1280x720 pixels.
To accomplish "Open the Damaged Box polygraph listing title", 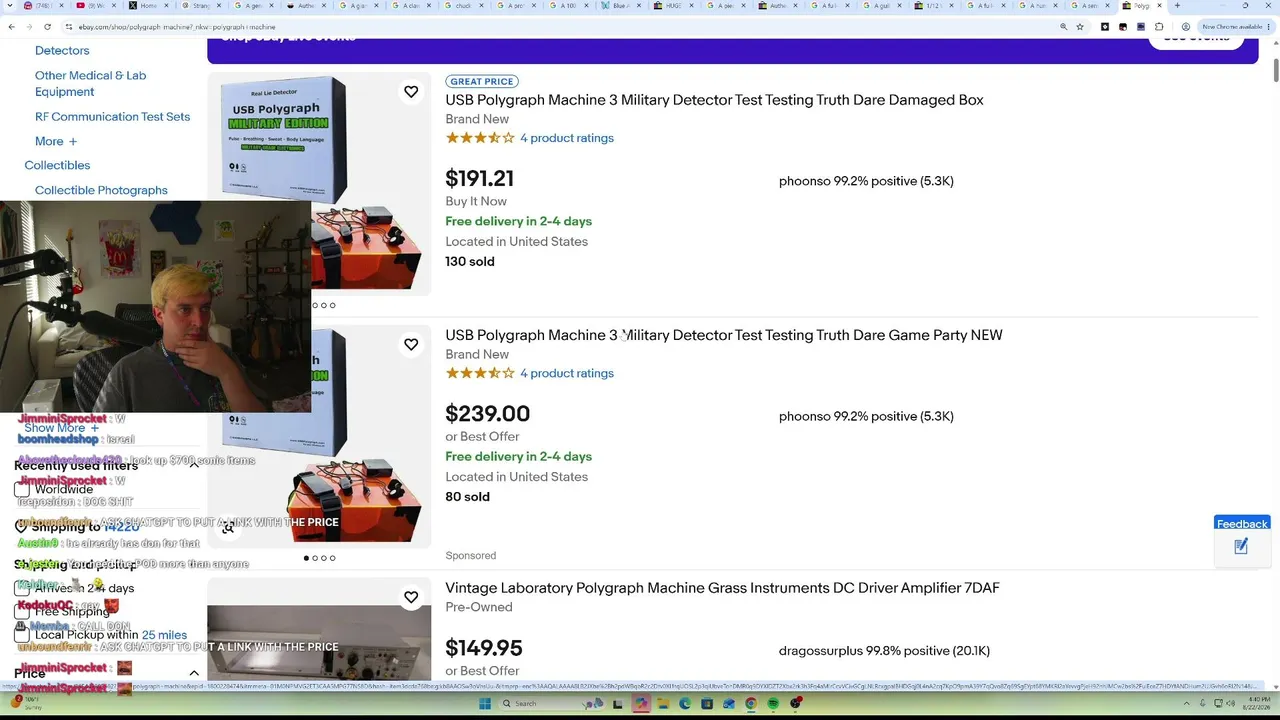I will click(x=714, y=100).
